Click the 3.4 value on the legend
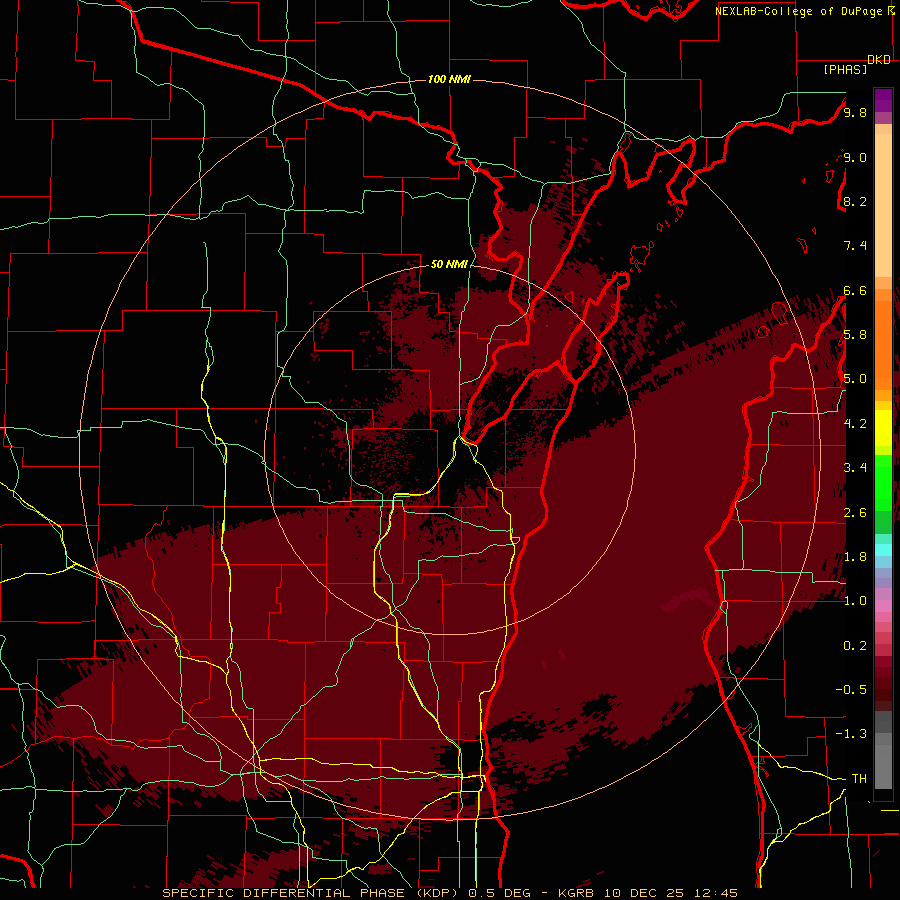 [x=855, y=468]
